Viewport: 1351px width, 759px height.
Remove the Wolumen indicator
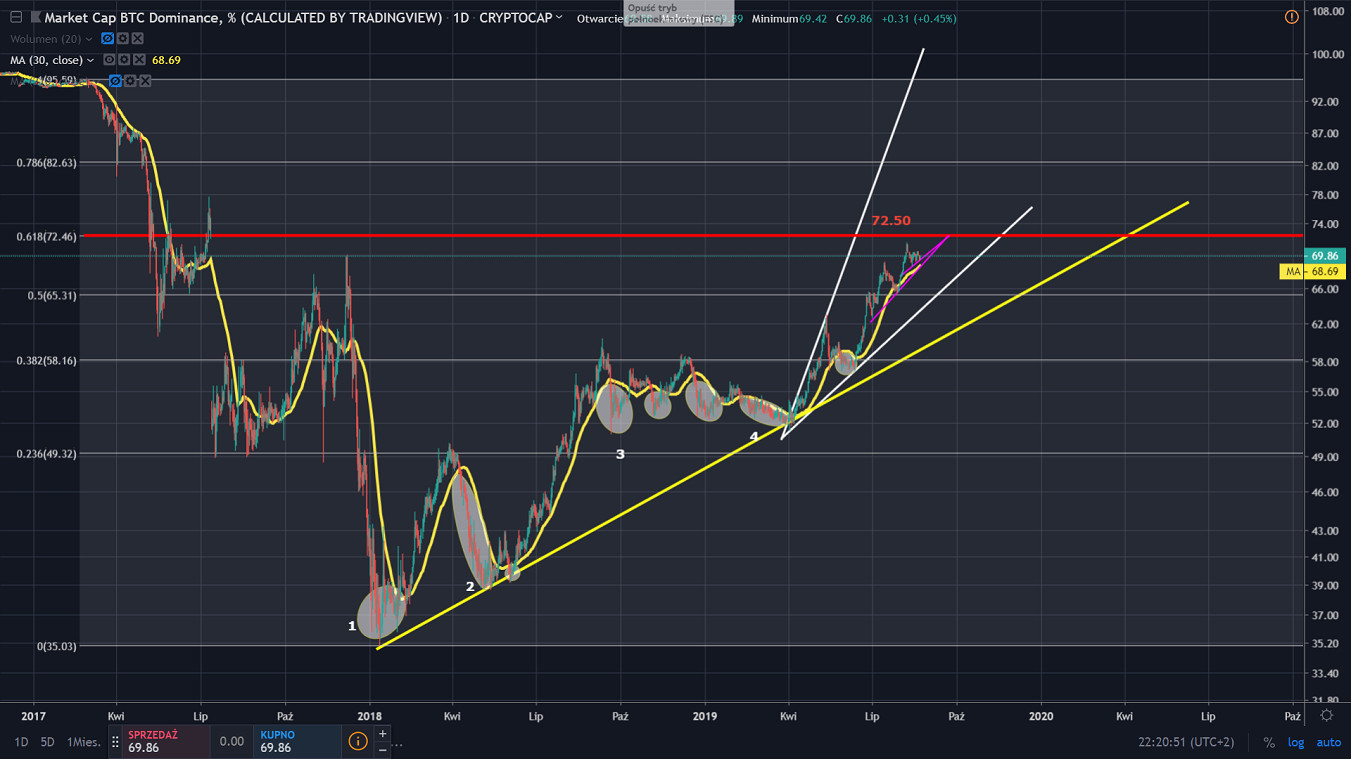coord(138,39)
